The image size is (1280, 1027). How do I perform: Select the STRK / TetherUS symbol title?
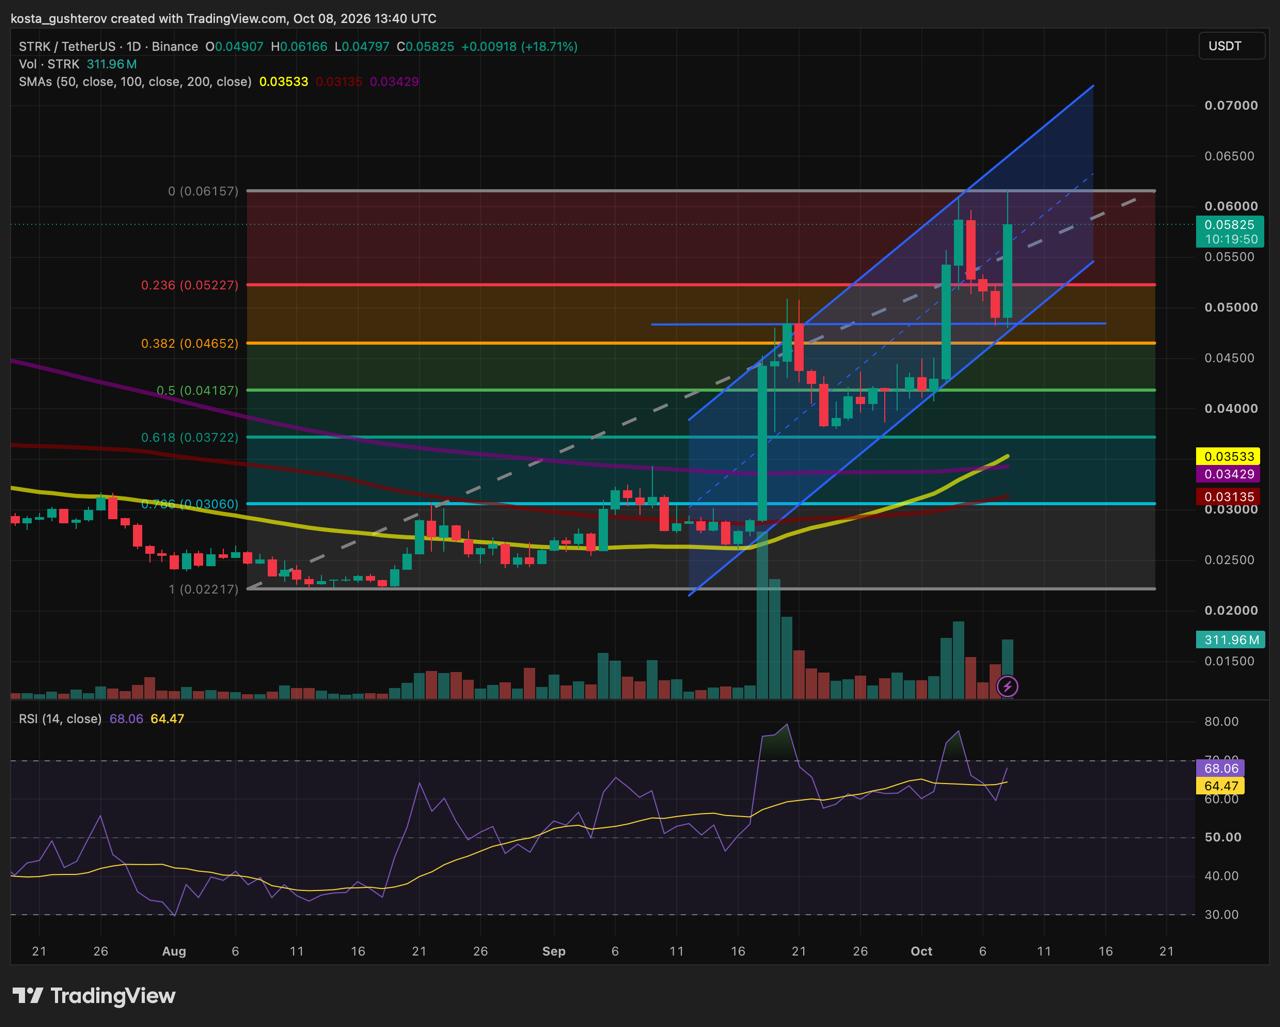[108, 46]
